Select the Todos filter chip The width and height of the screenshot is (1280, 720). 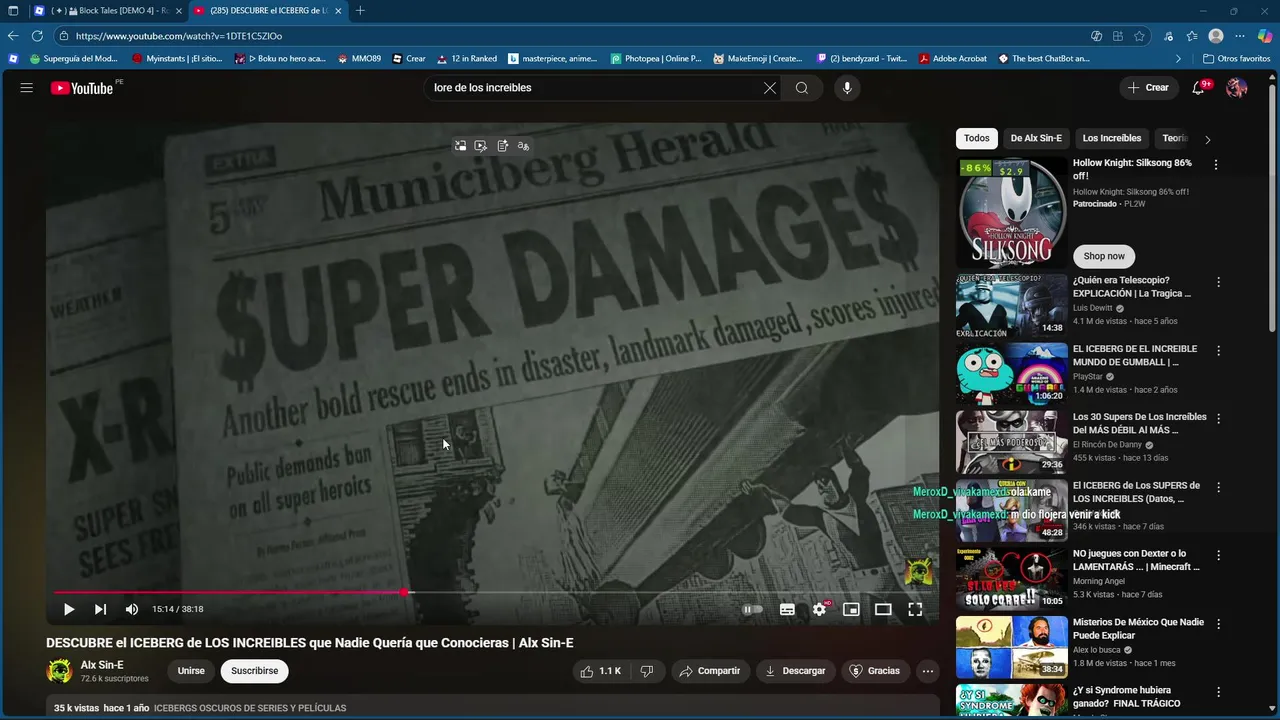(977, 139)
